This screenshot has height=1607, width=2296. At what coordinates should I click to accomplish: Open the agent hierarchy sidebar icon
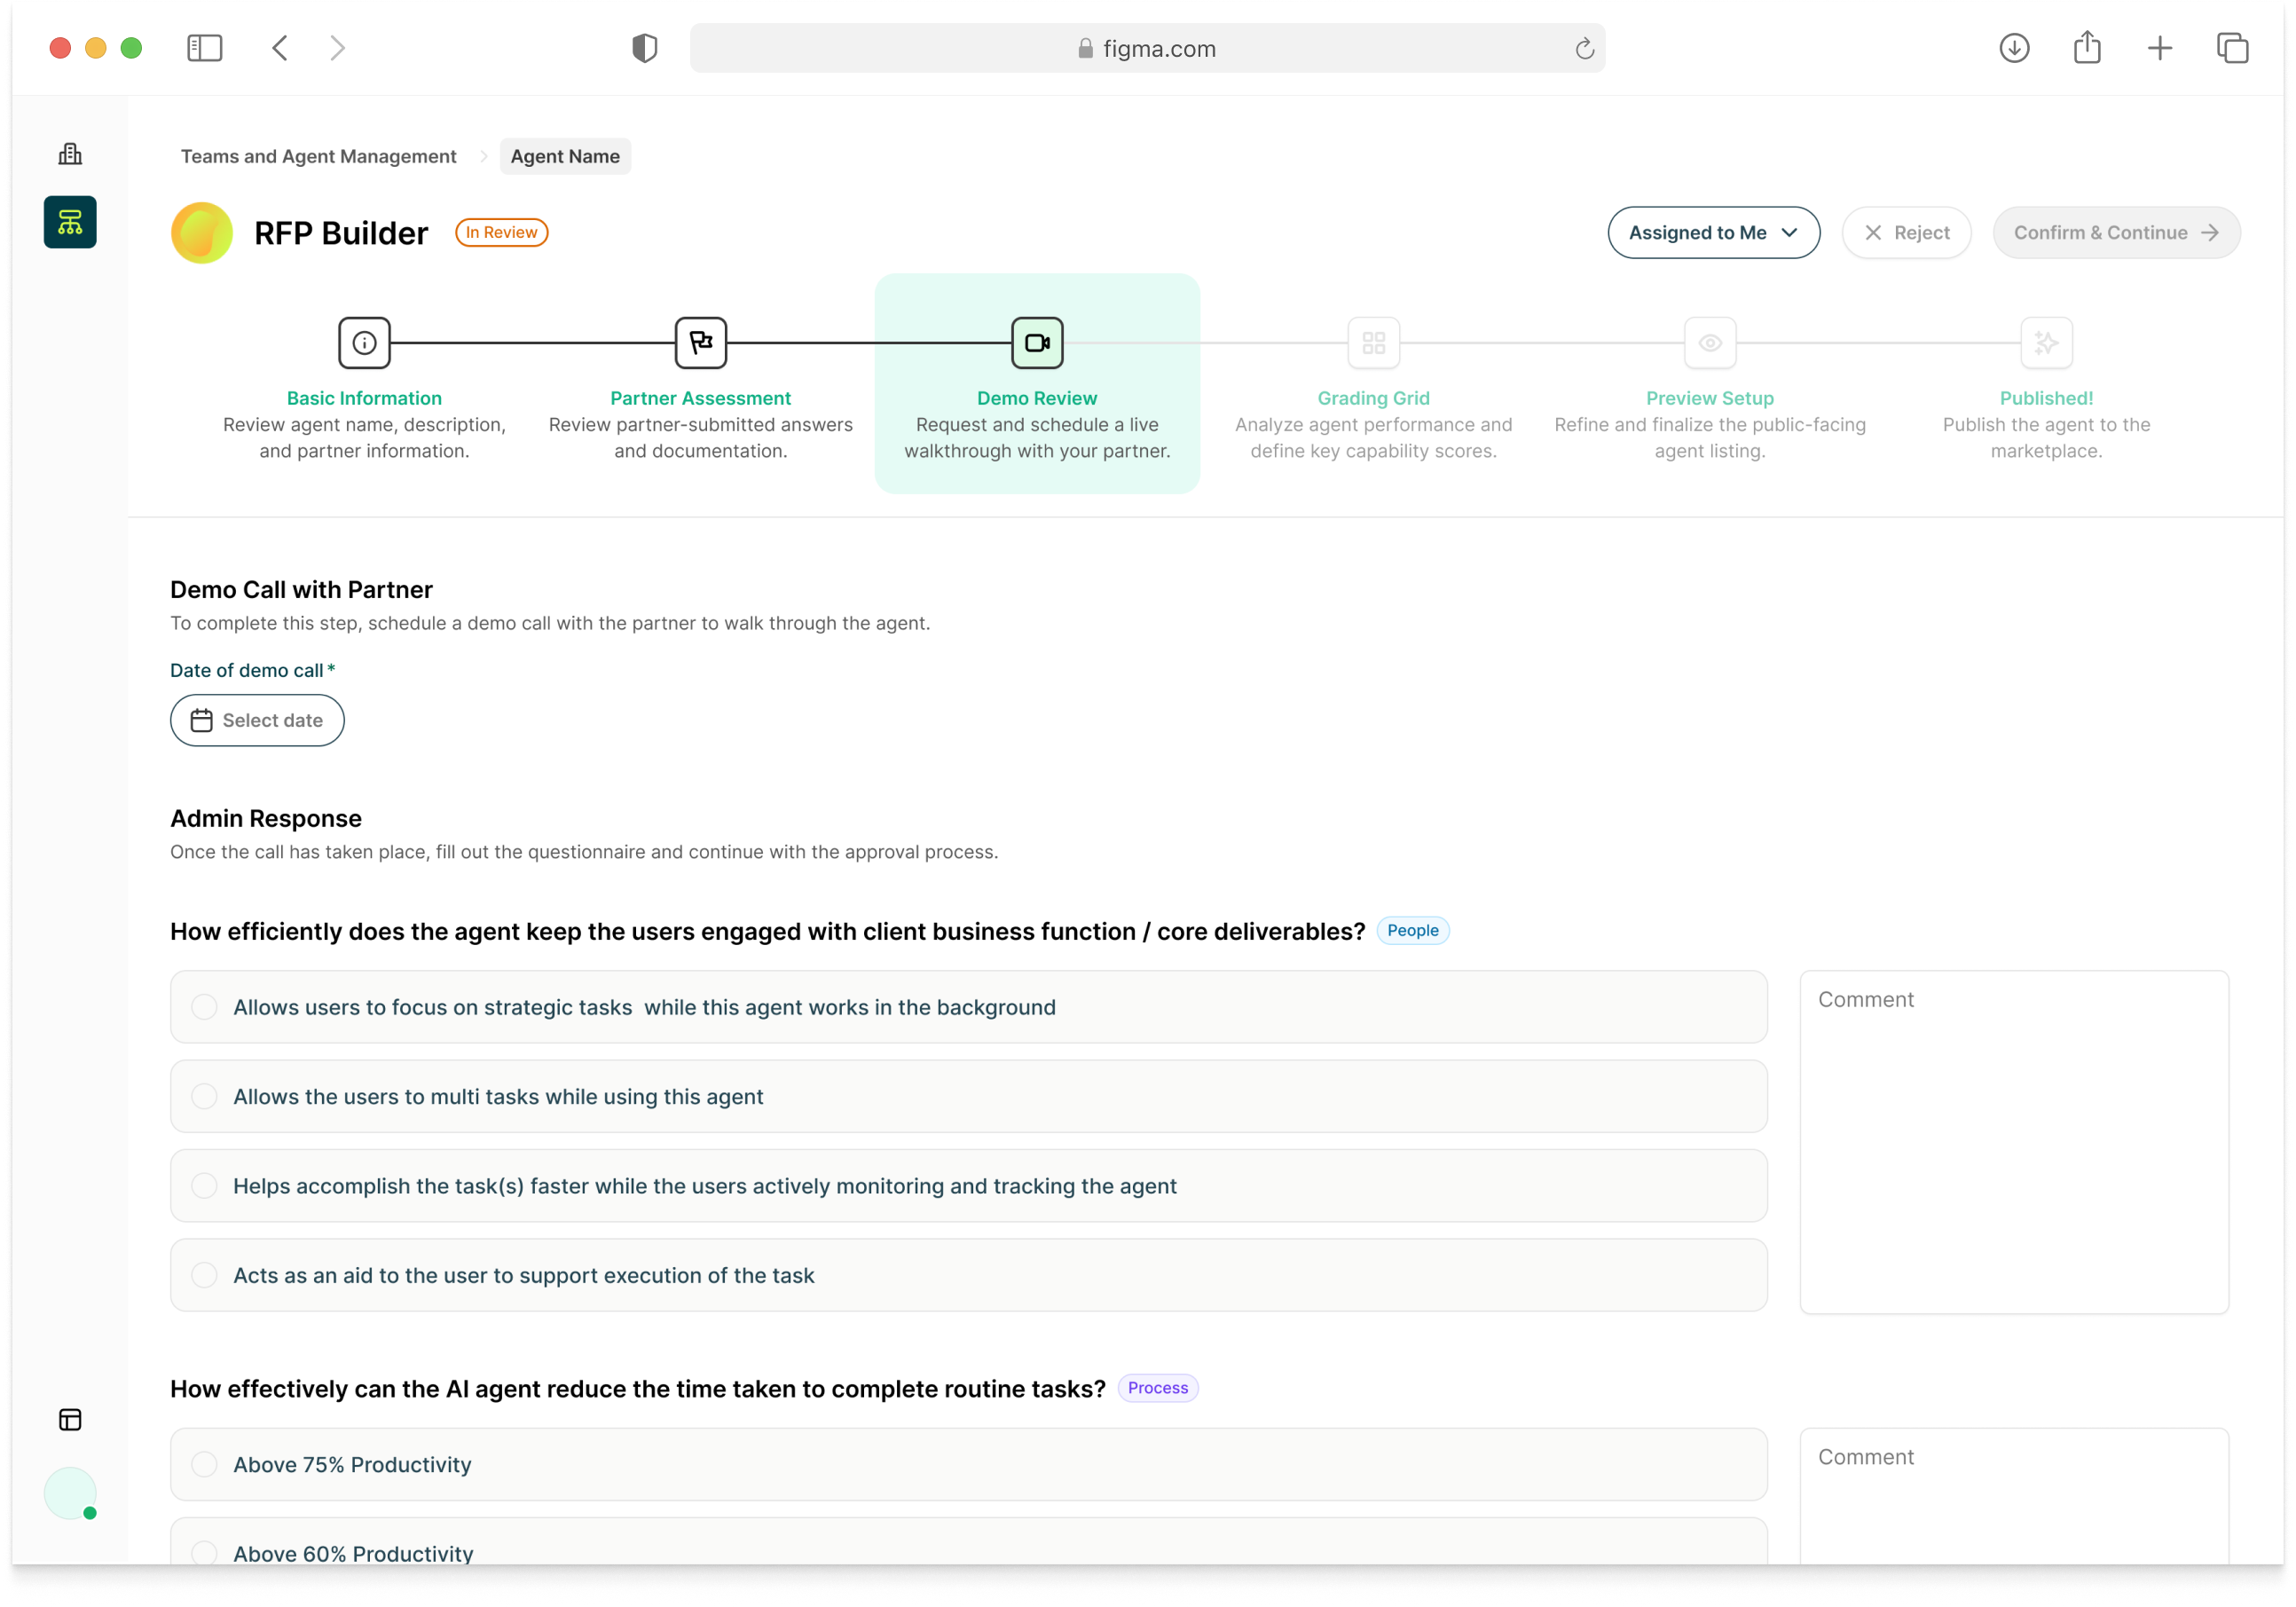pyautogui.click(x=70, y=222)
